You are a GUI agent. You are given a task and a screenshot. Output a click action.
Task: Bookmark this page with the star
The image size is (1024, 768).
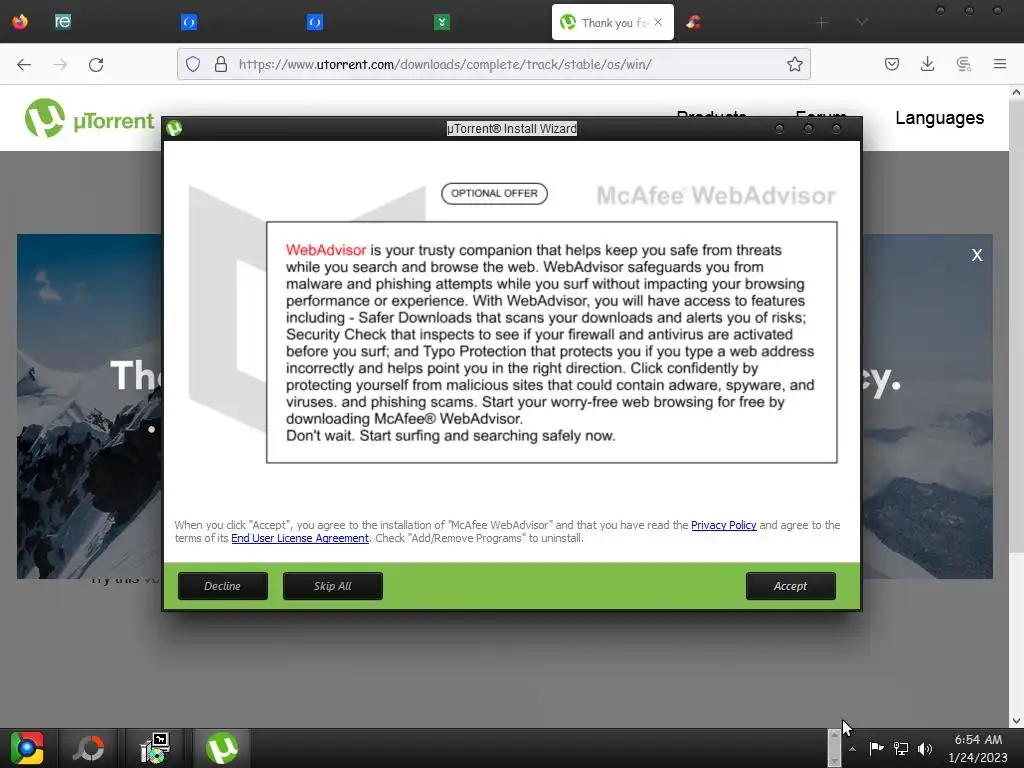click(x=794, y=64)
